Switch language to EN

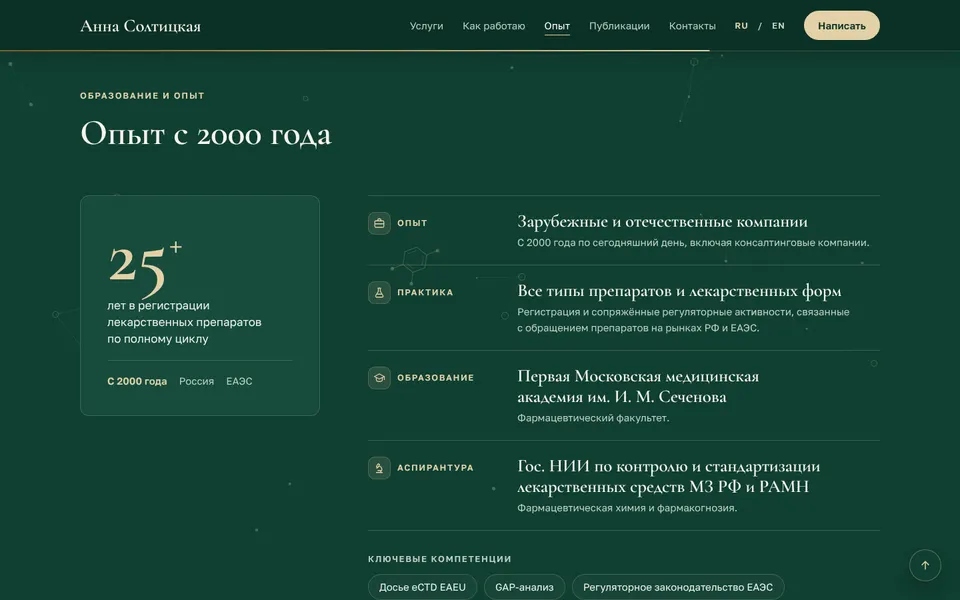click(778, 26)
